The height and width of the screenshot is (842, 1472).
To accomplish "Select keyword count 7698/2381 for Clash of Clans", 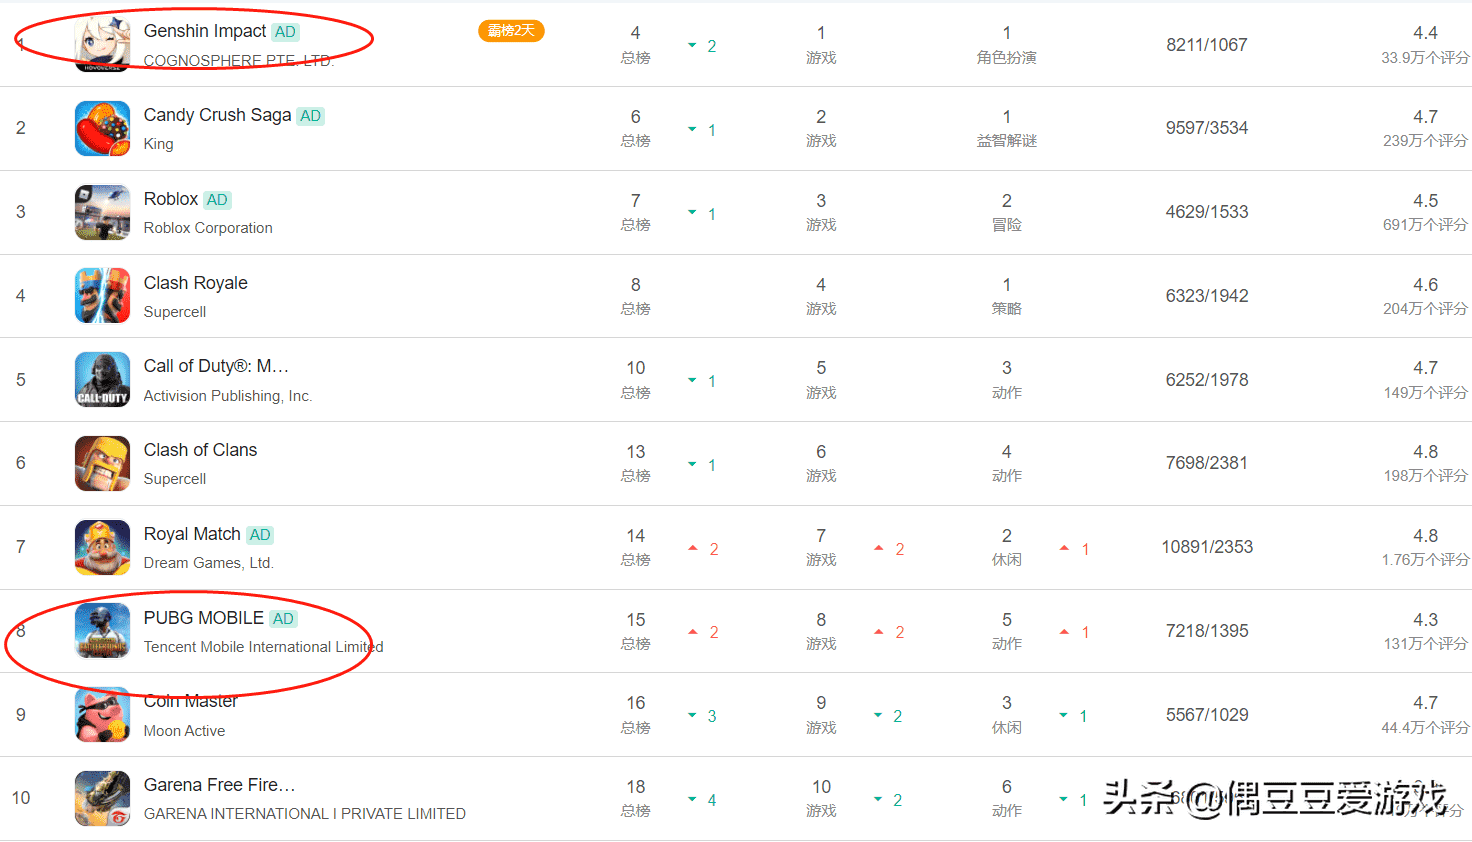I will pos(1207,463).
